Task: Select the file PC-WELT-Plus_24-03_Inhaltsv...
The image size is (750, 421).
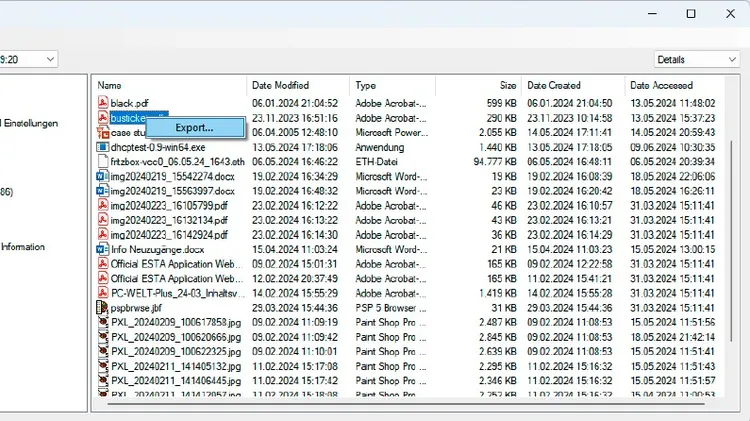Action: (x=177, y=293)
